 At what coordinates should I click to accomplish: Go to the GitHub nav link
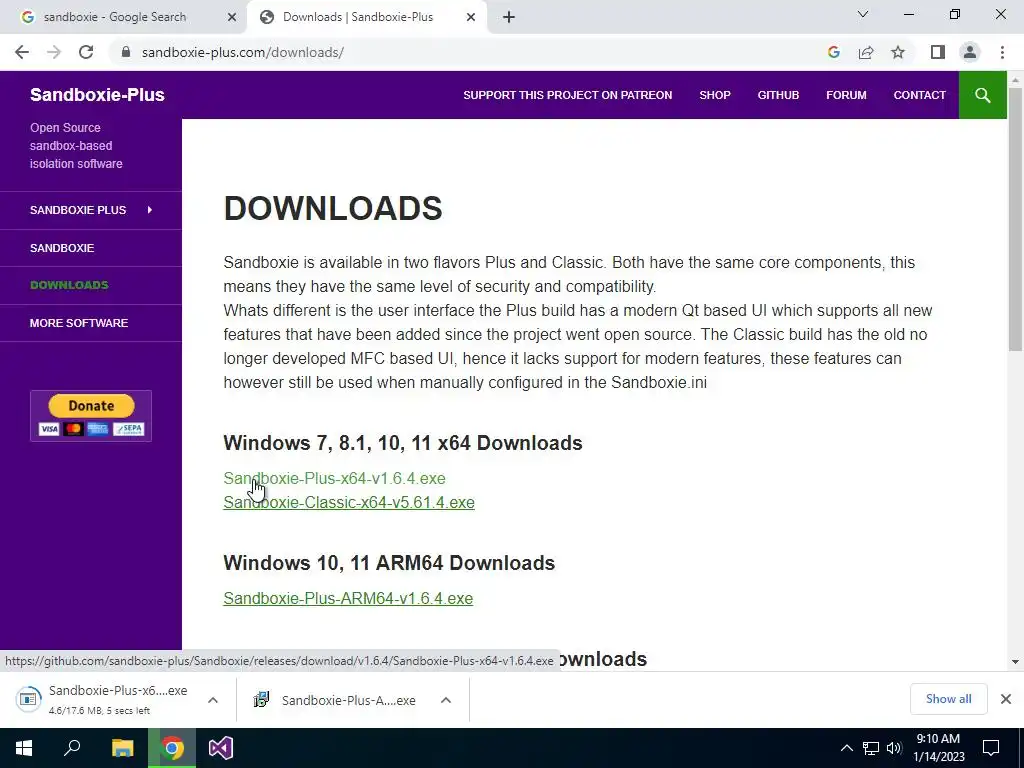coord(778,95)
